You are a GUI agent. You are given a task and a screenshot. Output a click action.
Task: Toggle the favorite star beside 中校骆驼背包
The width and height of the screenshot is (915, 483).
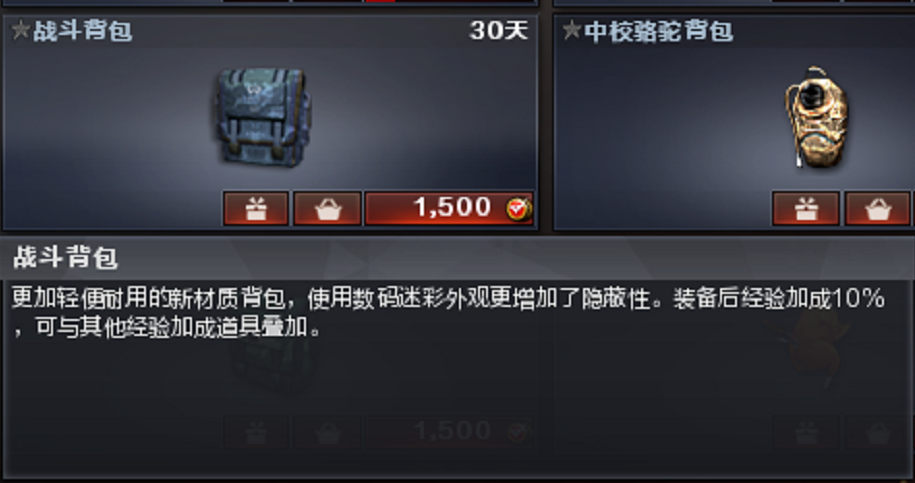pyautogui.click(x=572, y=30)
